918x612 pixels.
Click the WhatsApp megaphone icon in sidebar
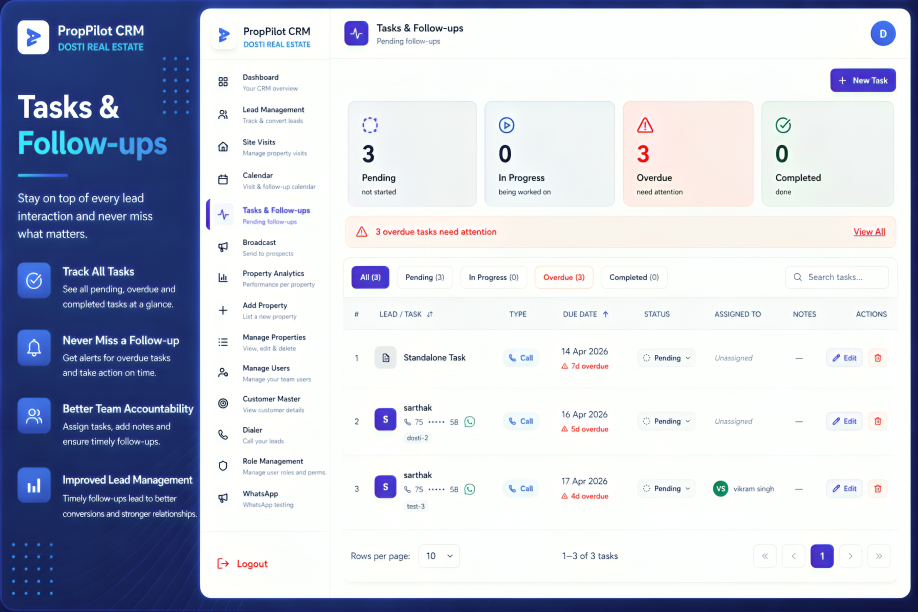[223, 498]
